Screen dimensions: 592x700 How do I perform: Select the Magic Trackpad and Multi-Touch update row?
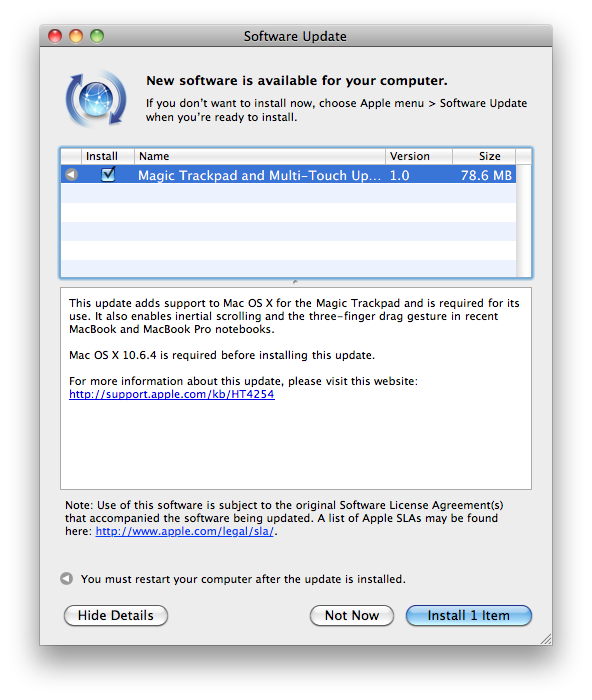pos(288,175)
